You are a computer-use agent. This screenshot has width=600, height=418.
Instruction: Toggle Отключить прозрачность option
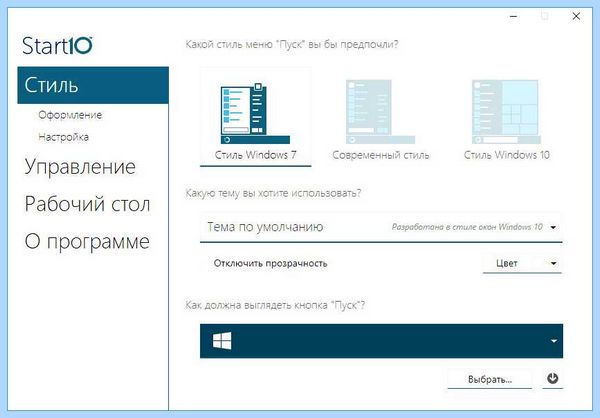pyautogui.click(x=270, y=263)
